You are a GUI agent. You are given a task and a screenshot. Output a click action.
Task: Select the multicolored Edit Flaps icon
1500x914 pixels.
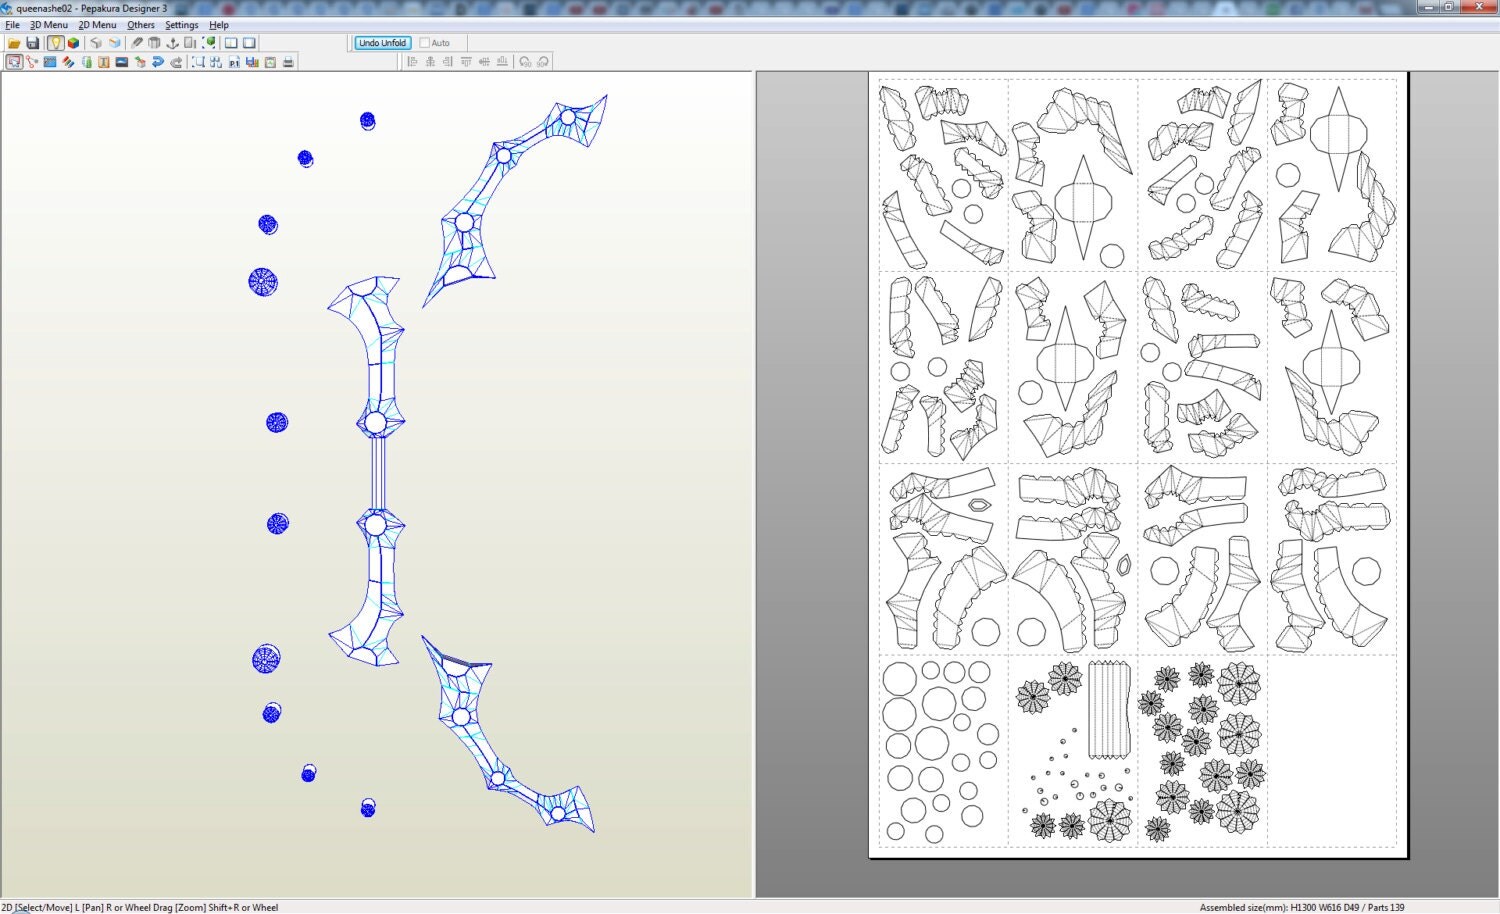click(x=68, y=62)
